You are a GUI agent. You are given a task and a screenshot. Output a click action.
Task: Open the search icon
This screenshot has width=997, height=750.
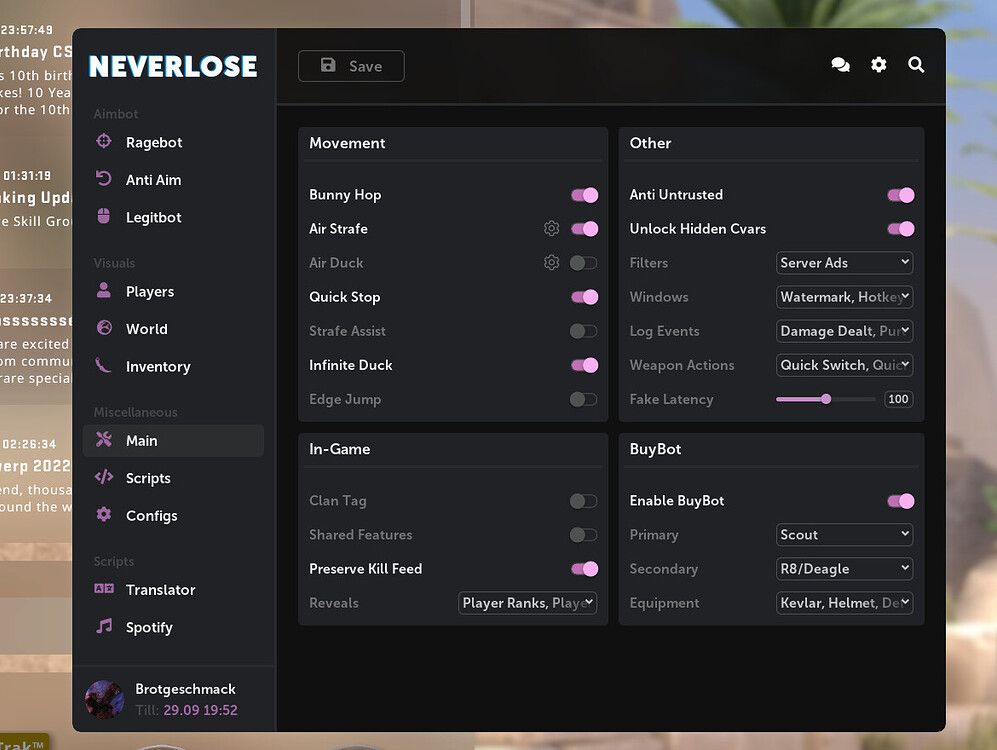coord(916,64)
